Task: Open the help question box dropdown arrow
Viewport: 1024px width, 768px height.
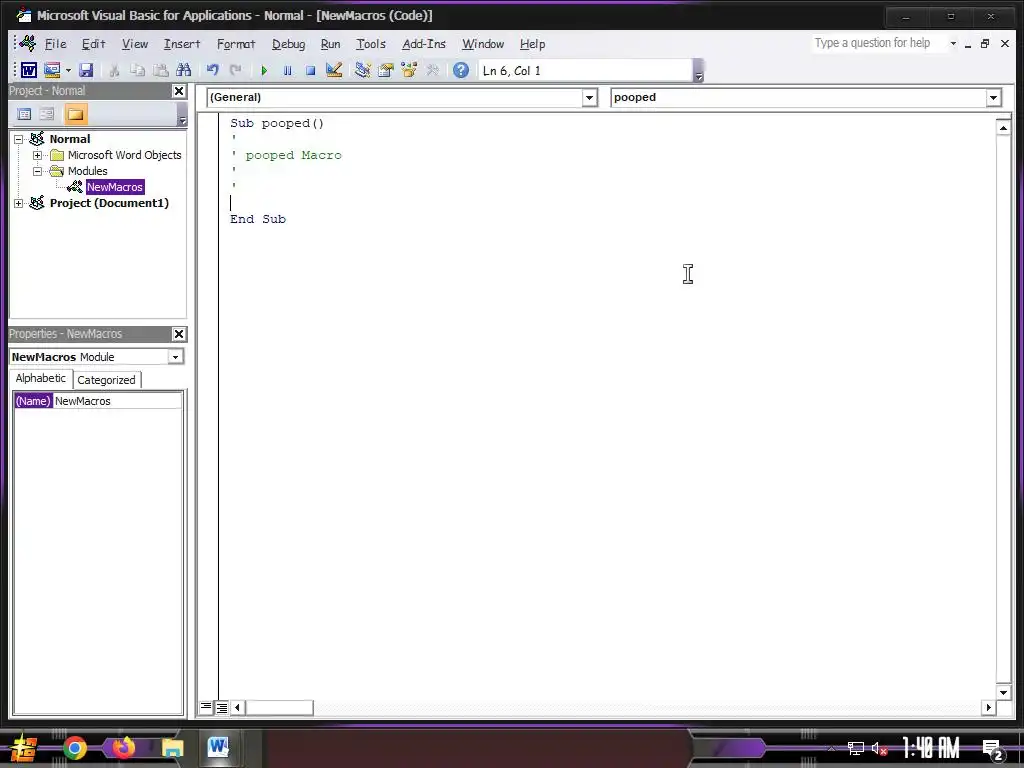Action: tap(953, 43)
